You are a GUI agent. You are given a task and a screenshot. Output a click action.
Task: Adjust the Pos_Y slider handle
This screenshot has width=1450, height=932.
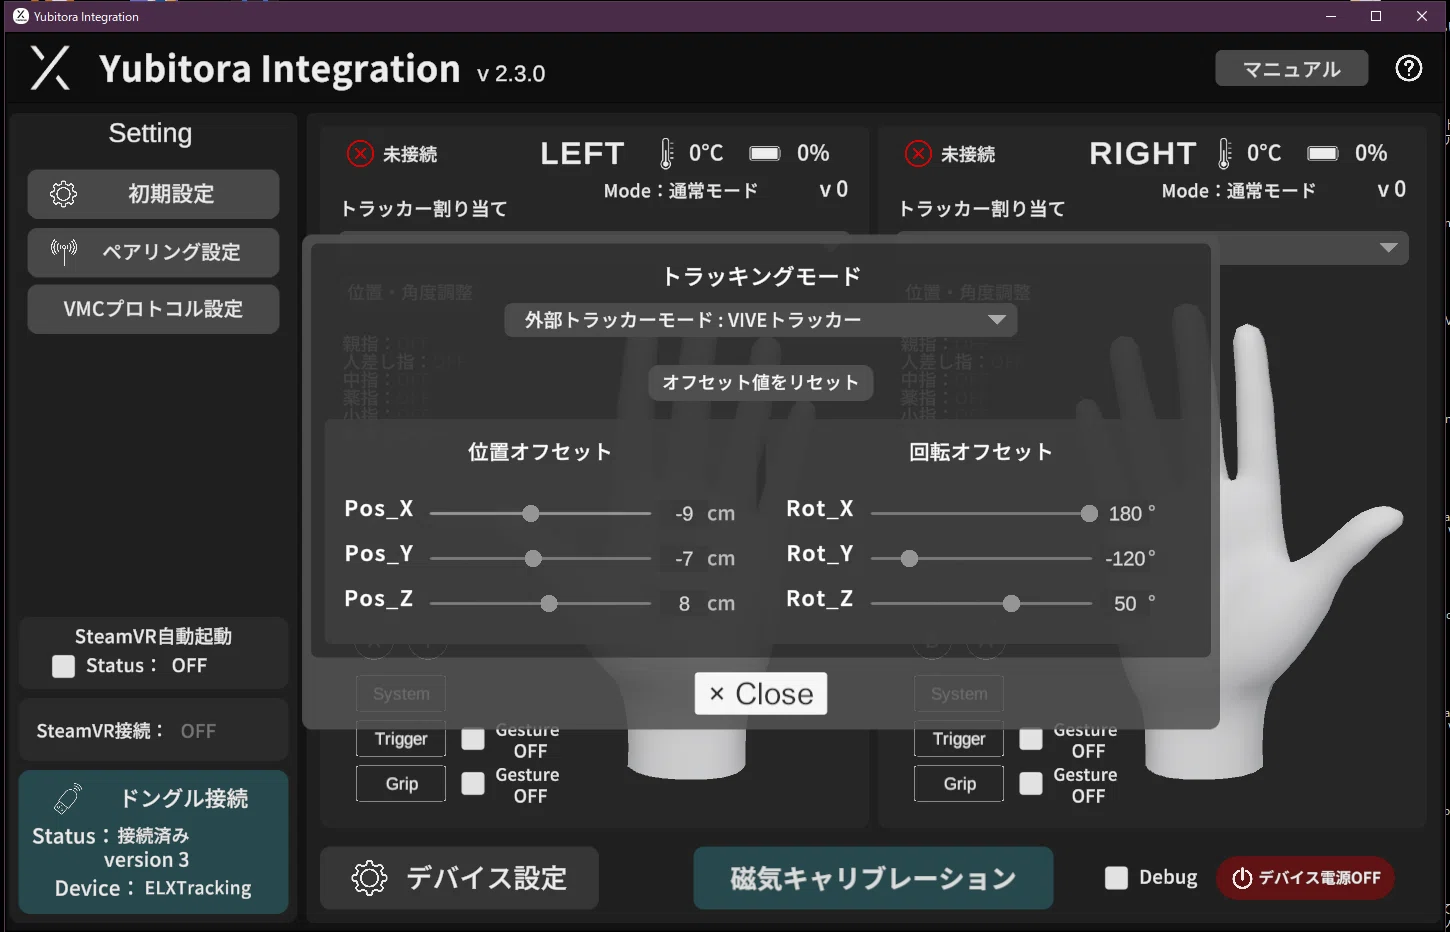click(x=533, y=559)
